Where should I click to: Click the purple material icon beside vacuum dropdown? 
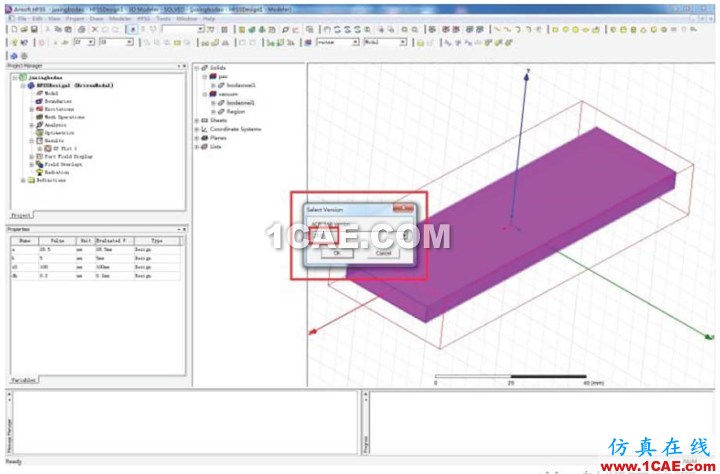click(308, 43)
